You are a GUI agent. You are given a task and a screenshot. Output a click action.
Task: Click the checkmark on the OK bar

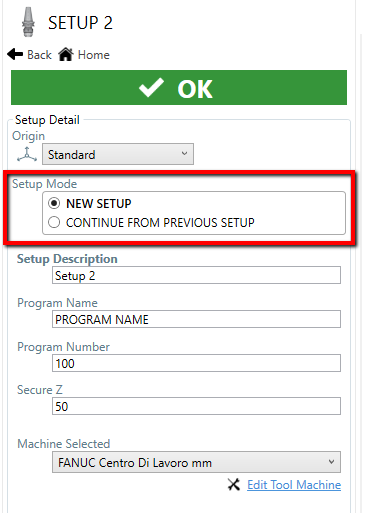tap(151, 88)
